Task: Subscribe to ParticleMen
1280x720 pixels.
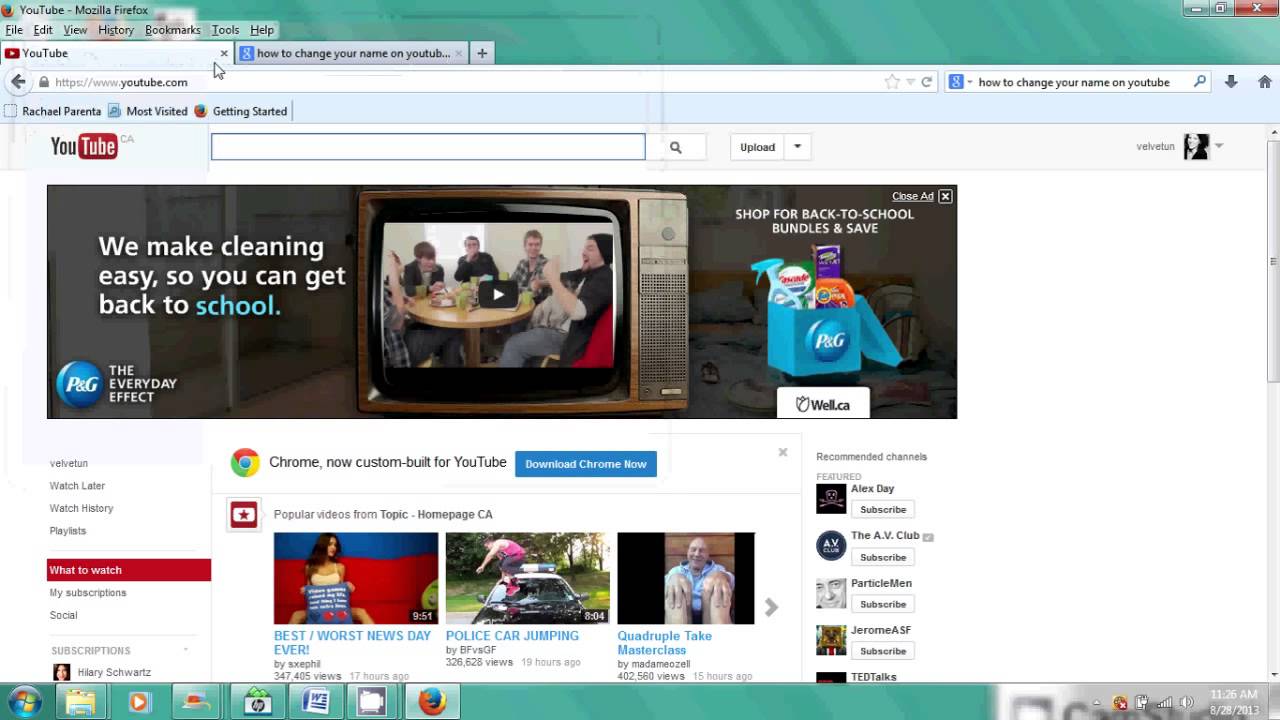Action: [x=883, y=604]
